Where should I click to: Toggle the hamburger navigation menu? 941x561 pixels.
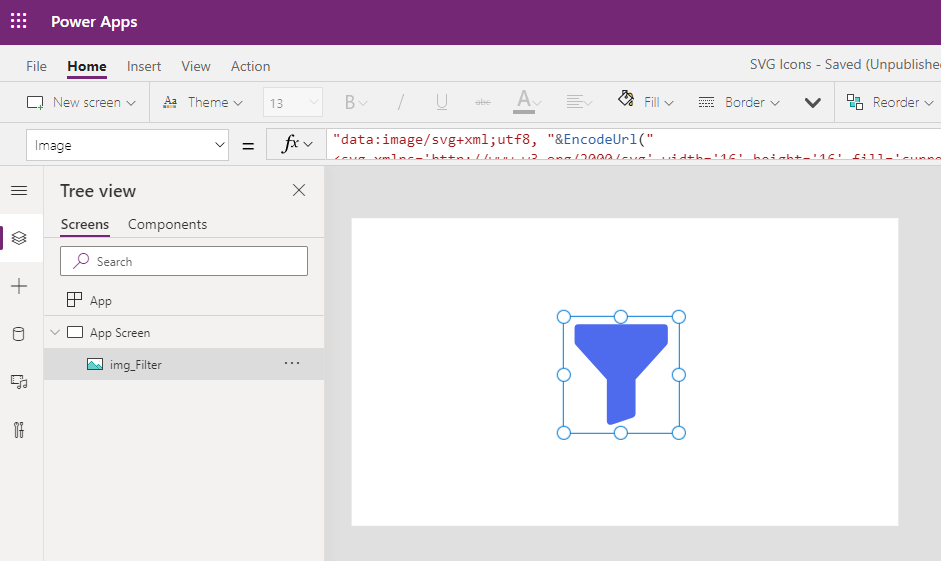(x=19, y=191)
